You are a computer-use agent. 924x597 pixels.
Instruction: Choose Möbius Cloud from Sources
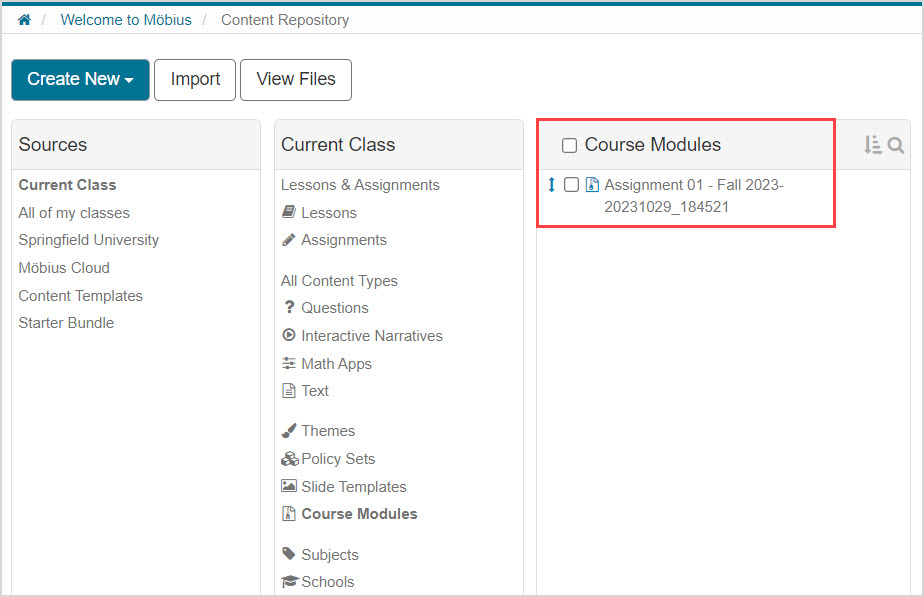pyautogui.click(x=64, y=268)
